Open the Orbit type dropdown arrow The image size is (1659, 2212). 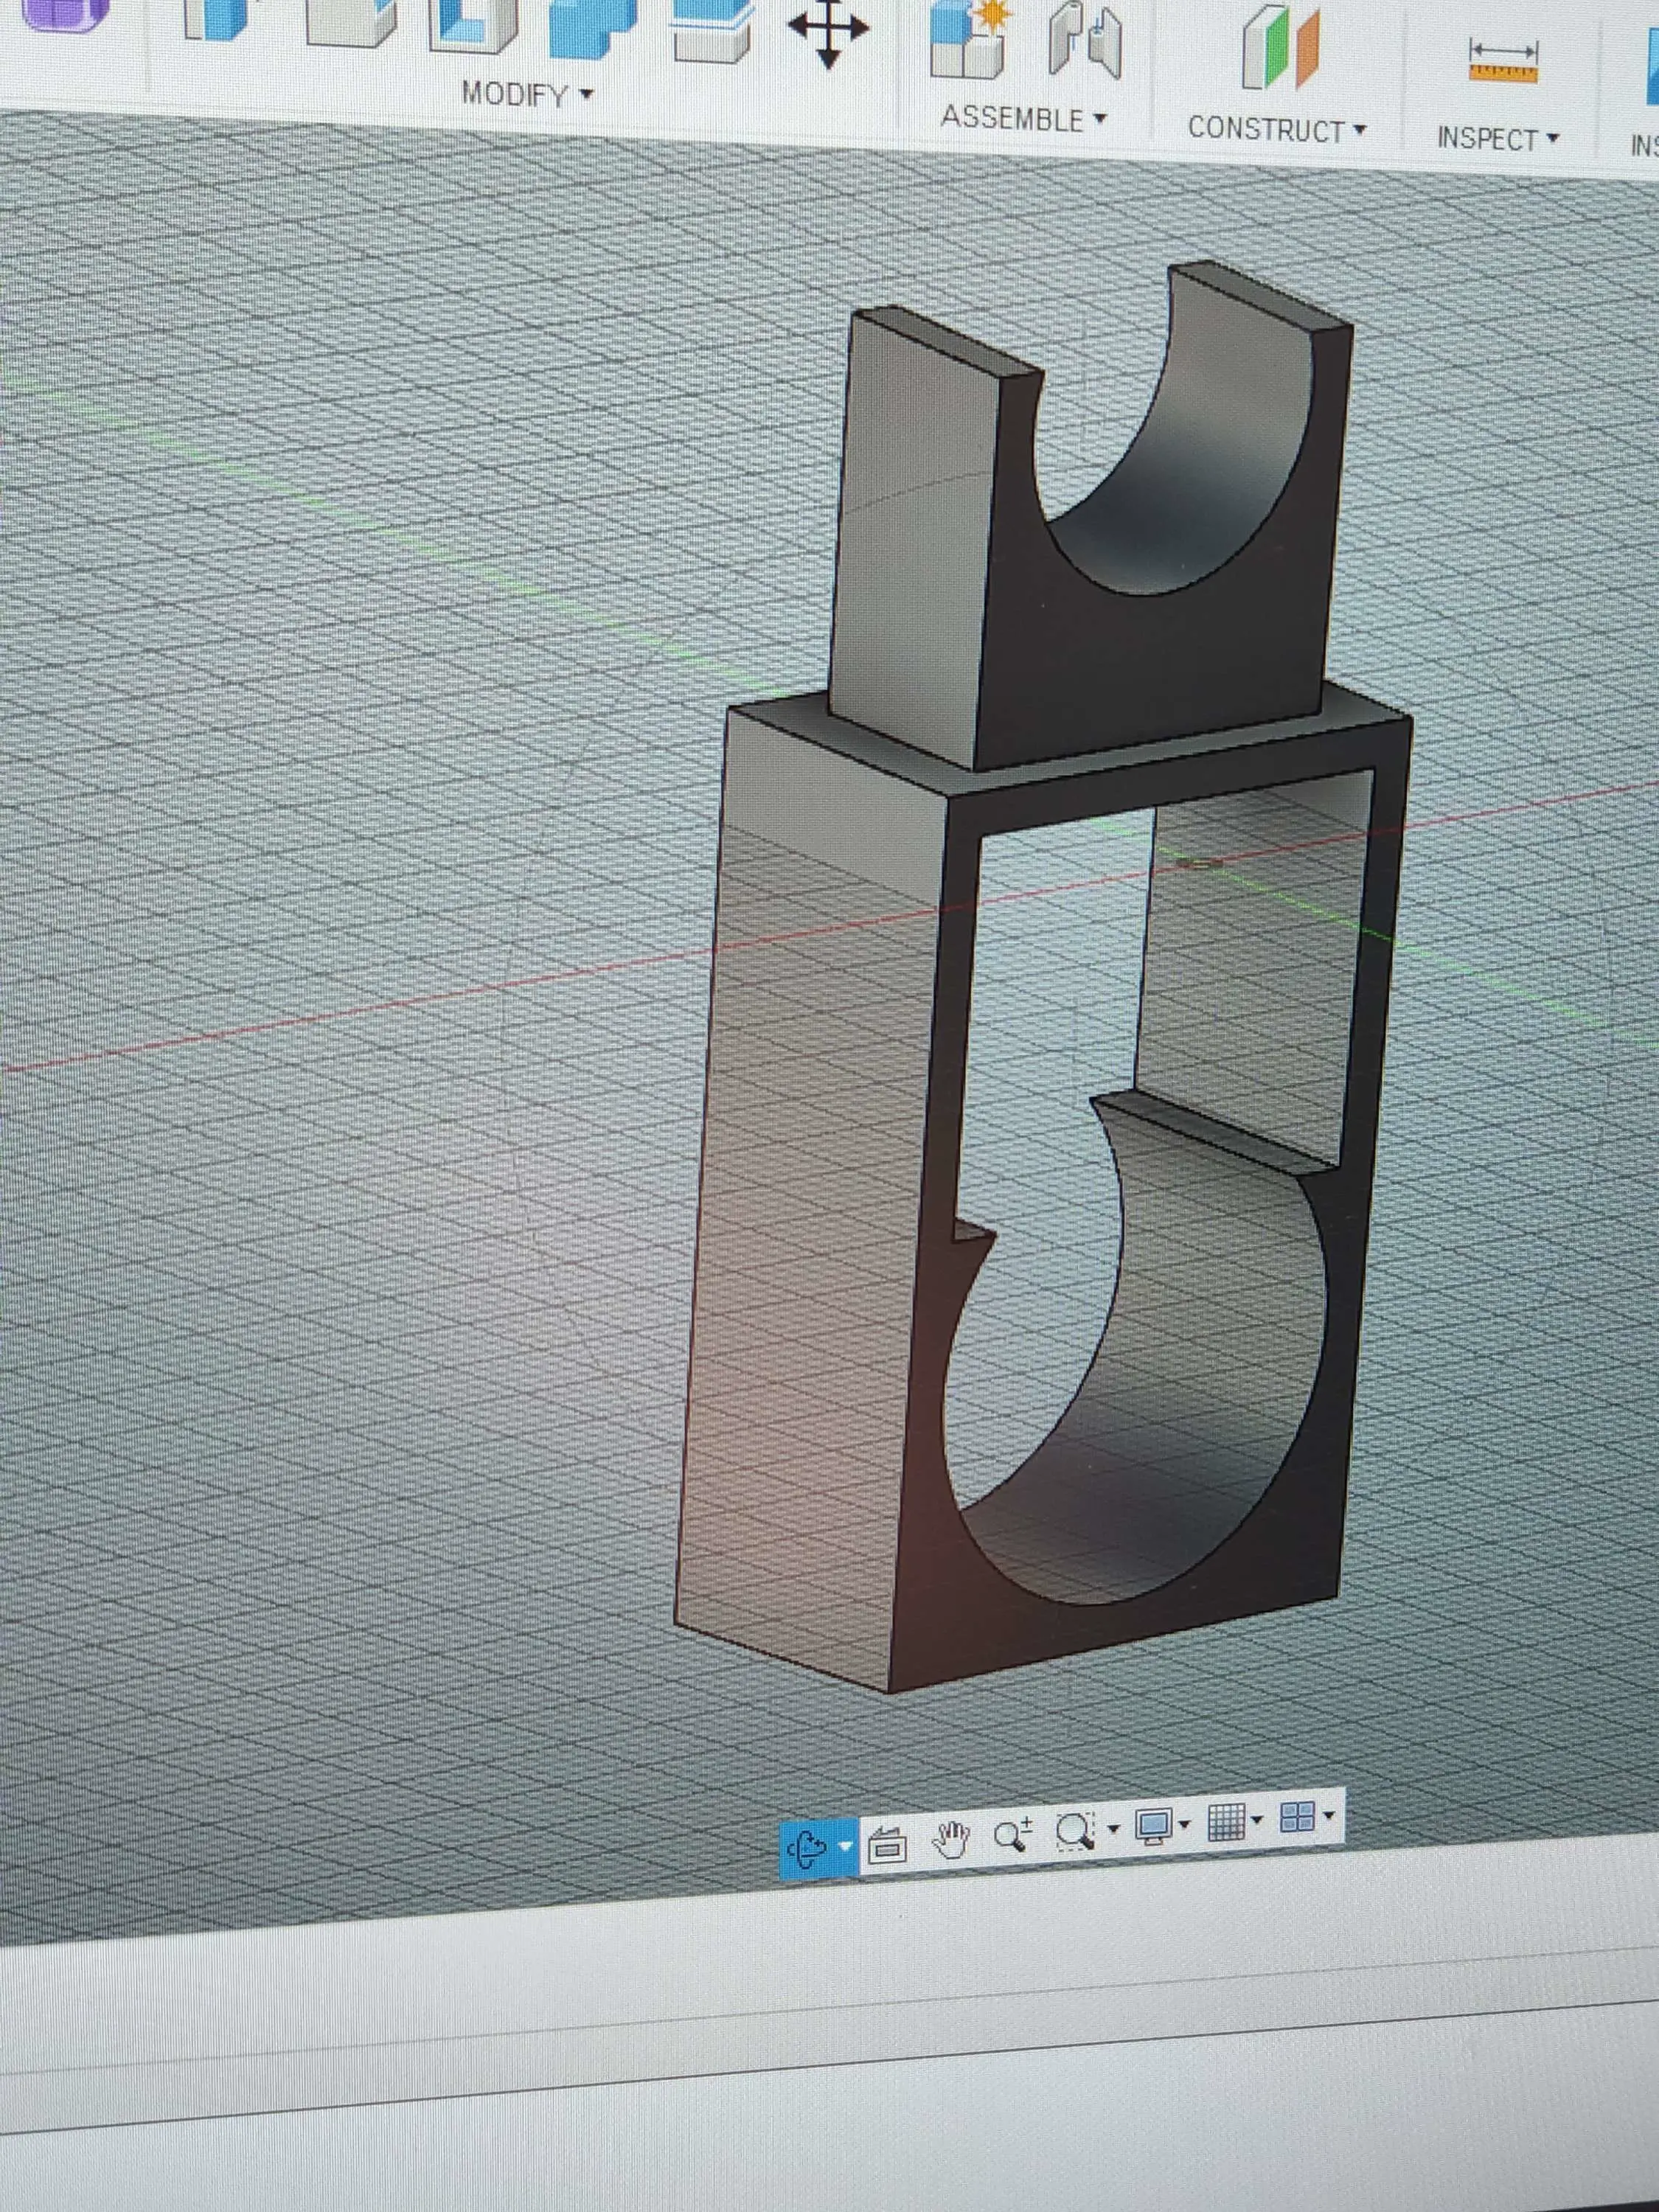[x=845, y=1845]
